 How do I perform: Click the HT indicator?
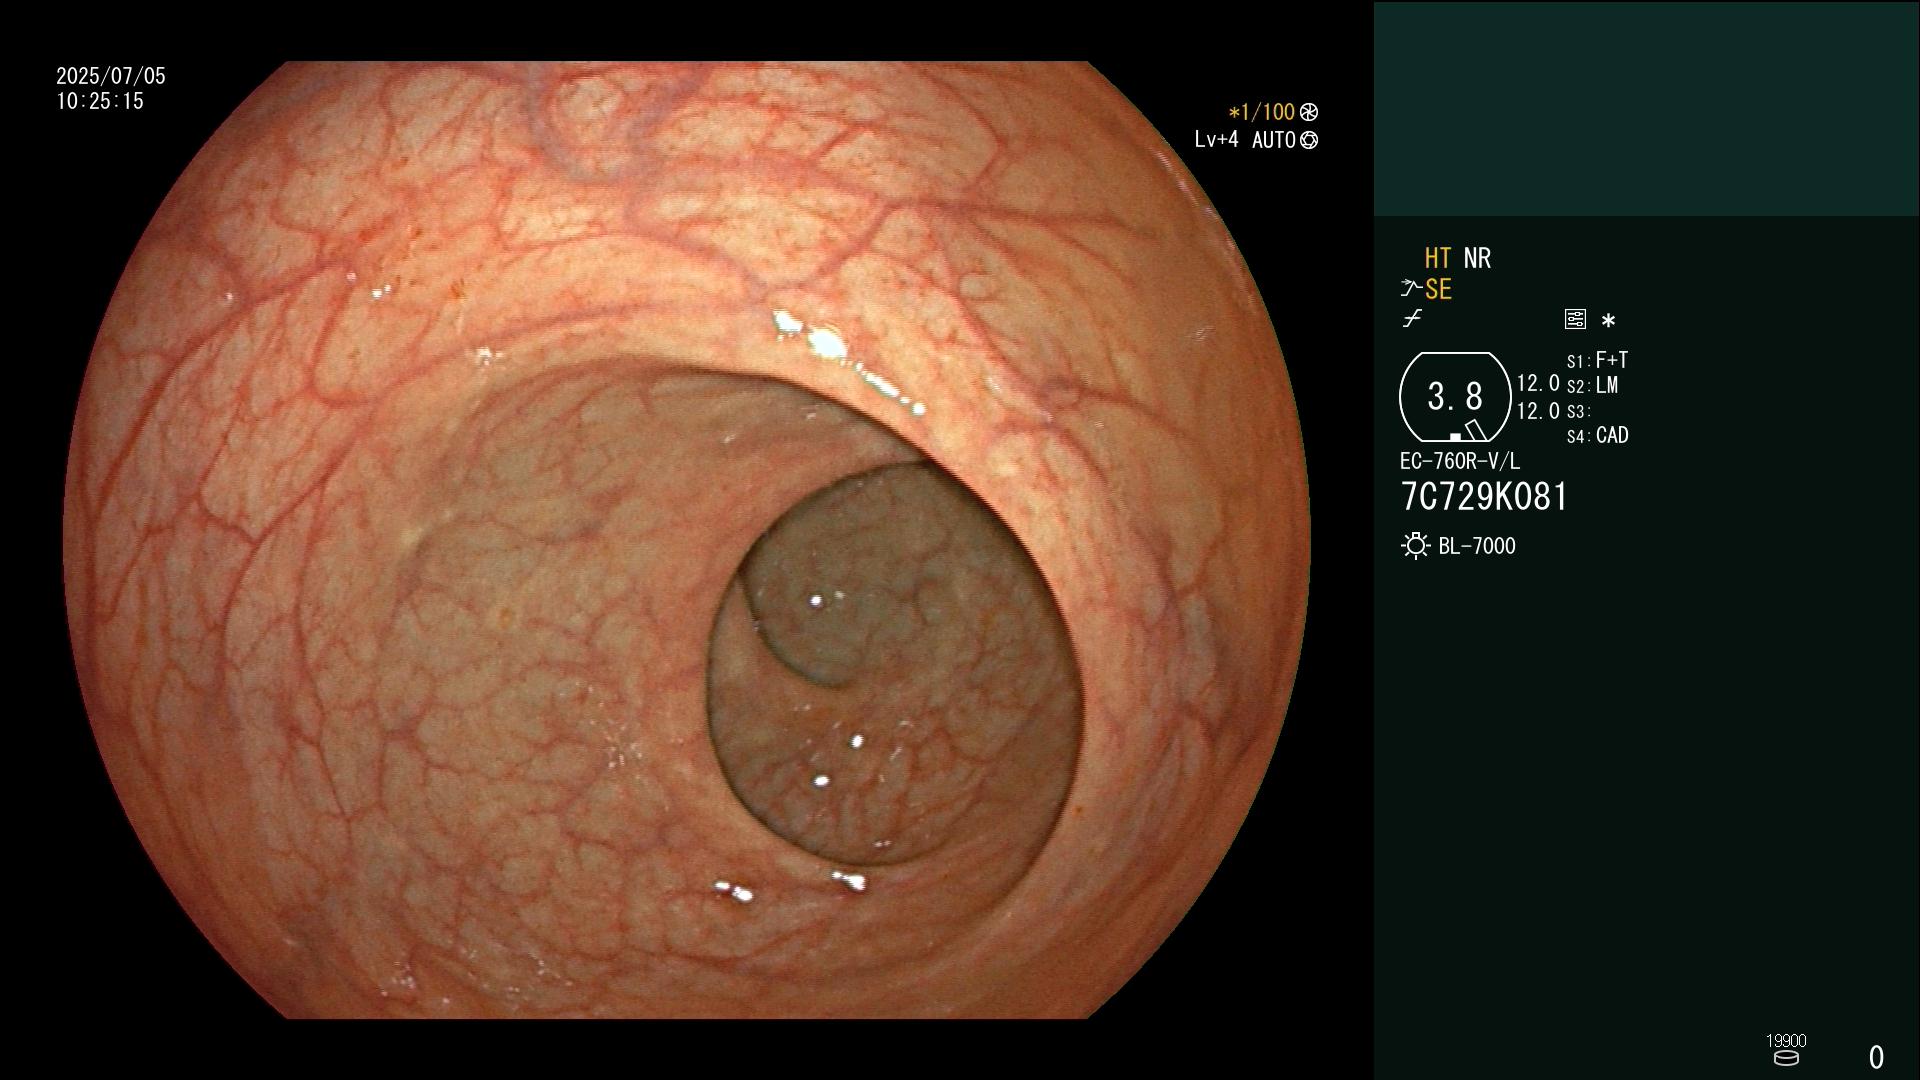tap(1438, 258)
